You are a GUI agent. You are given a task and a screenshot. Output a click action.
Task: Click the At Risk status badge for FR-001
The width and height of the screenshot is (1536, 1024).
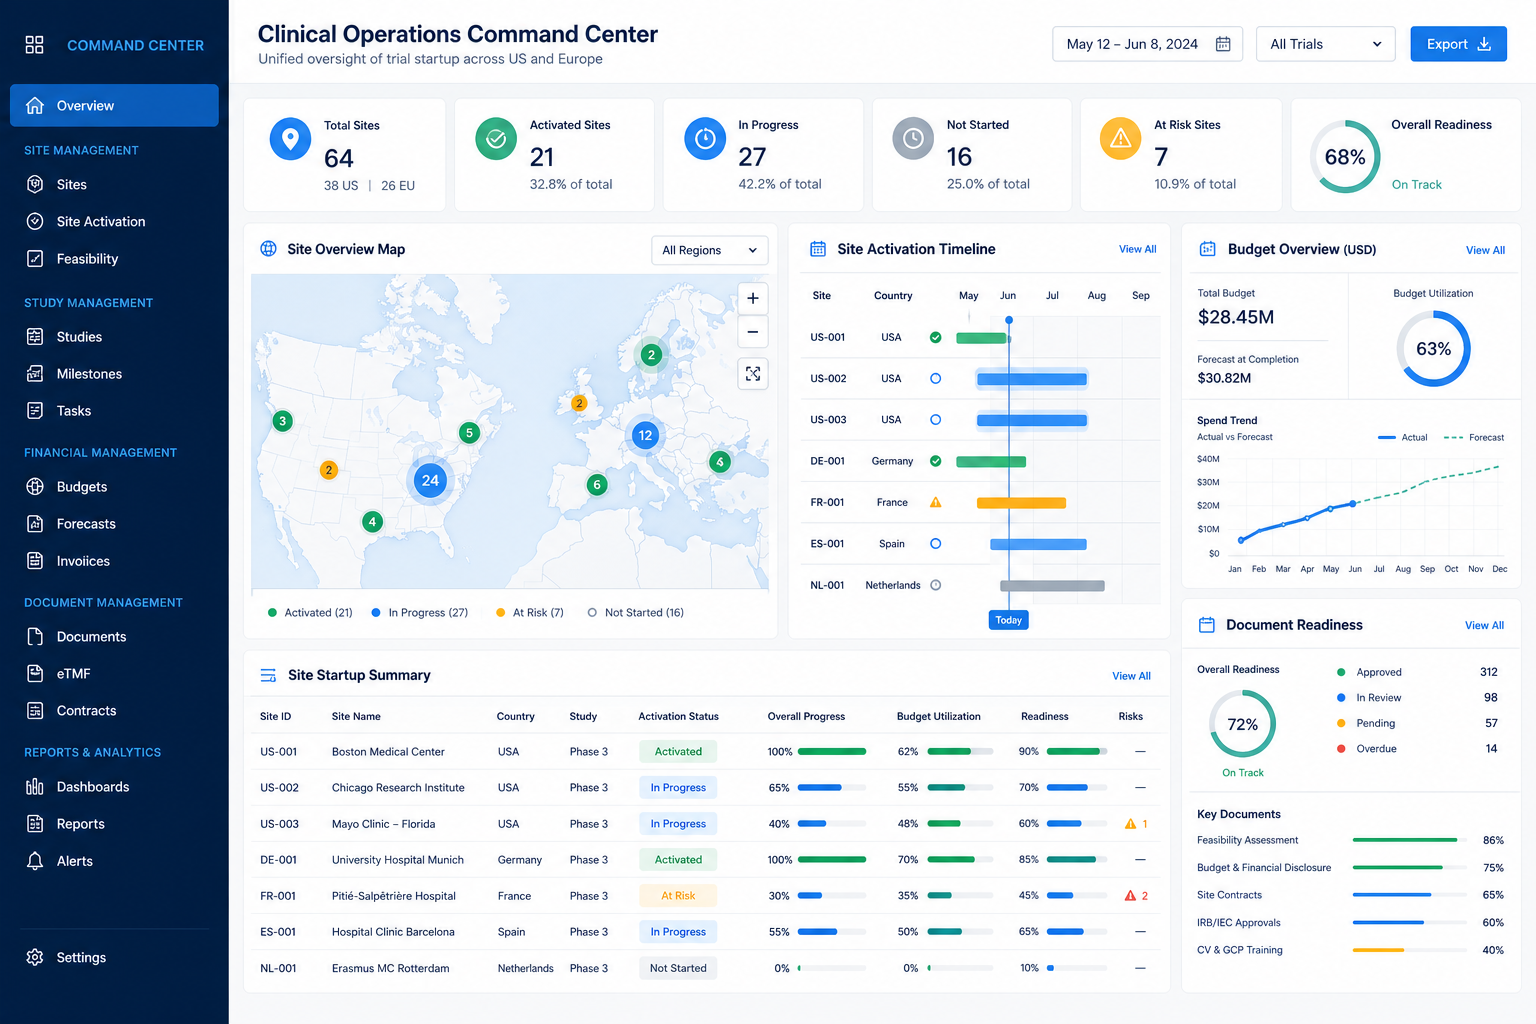tap(678, 896)
